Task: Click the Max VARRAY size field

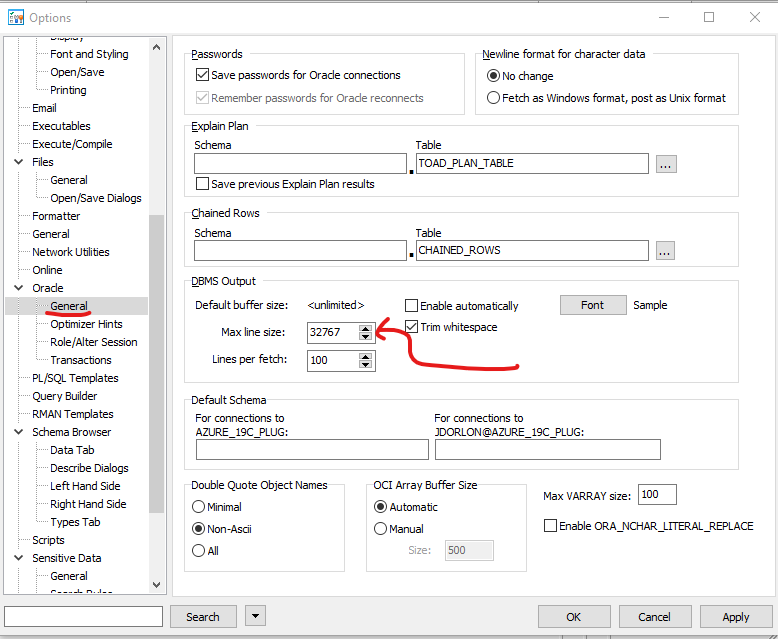Action: 657,495
